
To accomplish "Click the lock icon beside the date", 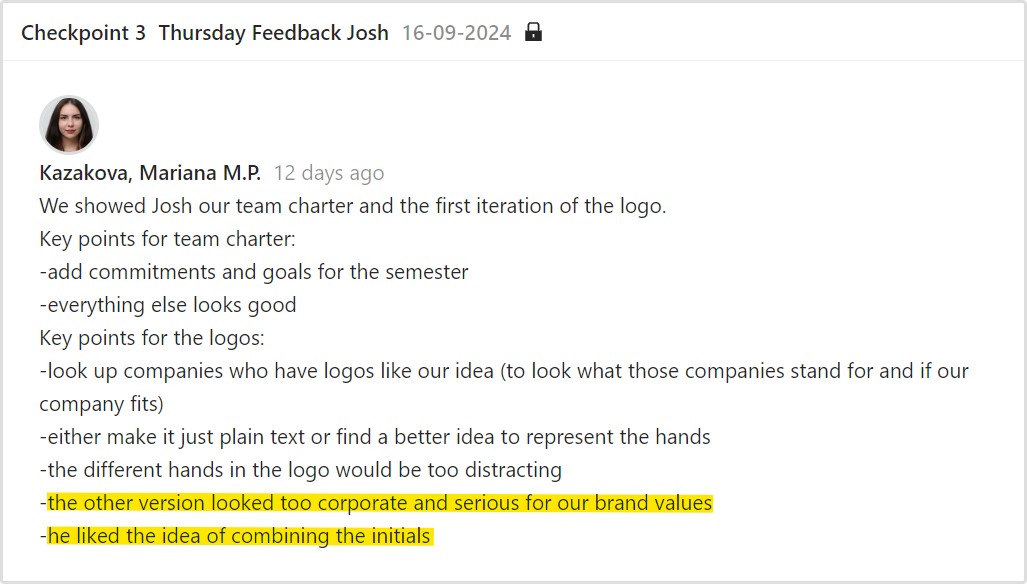I will 534,32.
